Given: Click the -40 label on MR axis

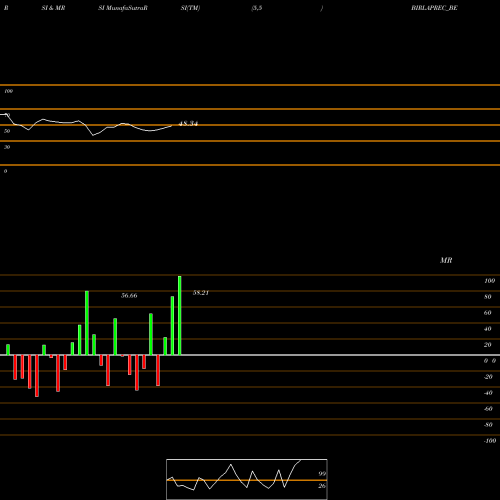Looking at the screenshot, I should (x=488, y=393).
